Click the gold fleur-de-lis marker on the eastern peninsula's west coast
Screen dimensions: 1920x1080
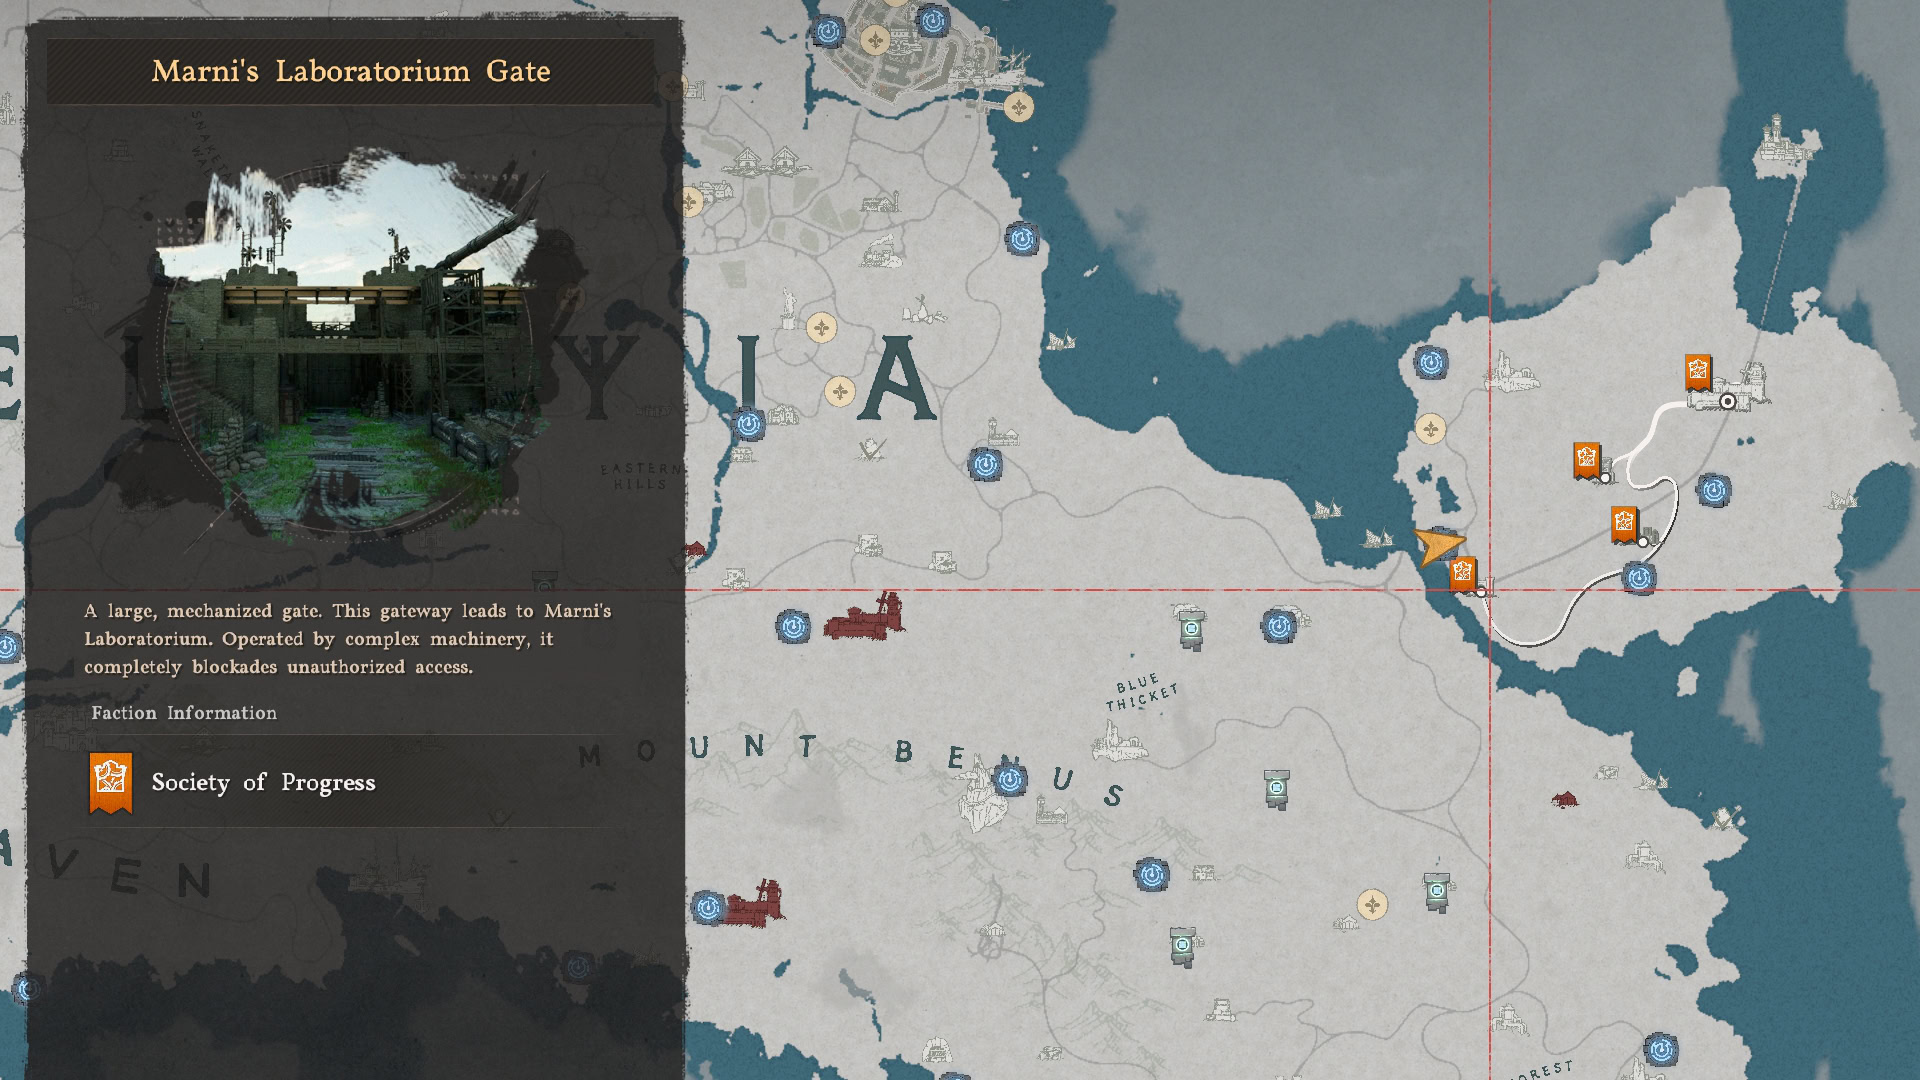pyautogui.click(x=1431, y=429)
